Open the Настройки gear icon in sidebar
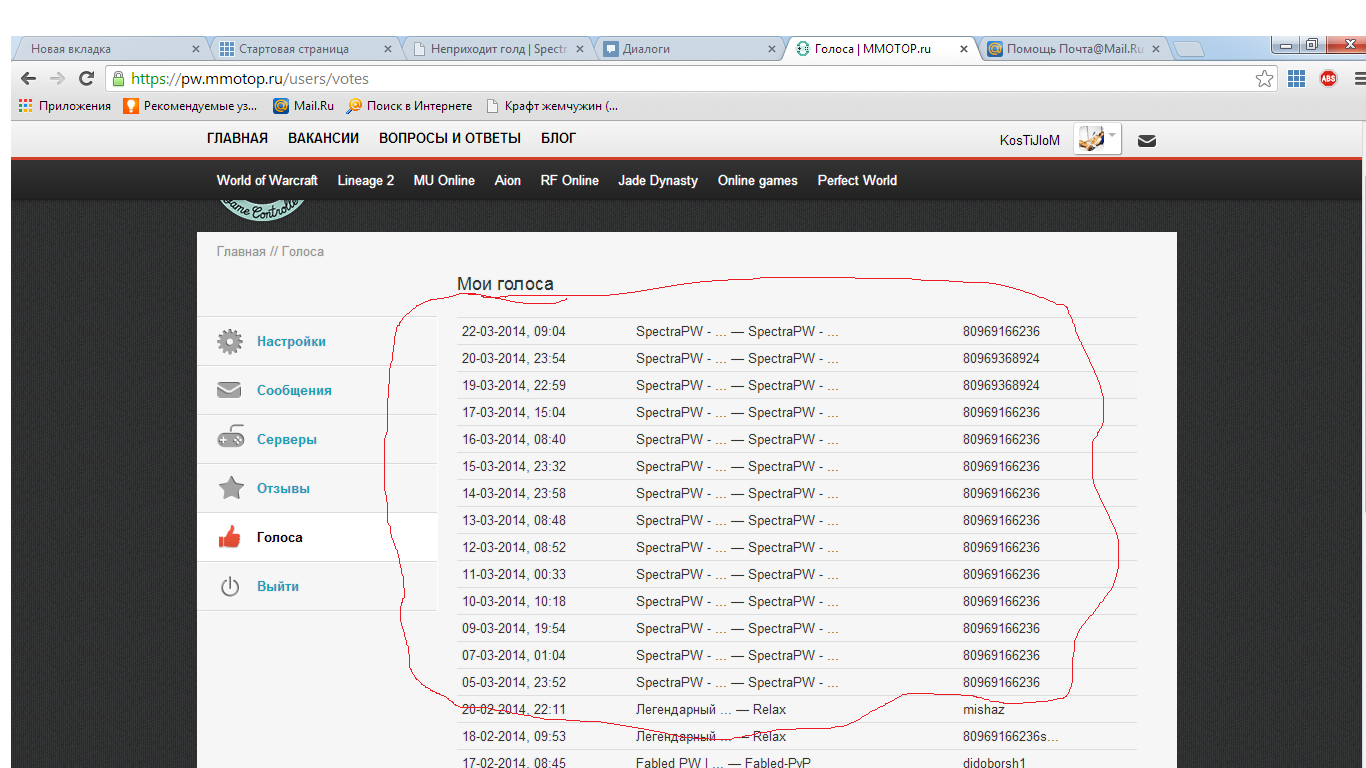The width and height of the screenshot is (1366, 768). coord(230,341)
